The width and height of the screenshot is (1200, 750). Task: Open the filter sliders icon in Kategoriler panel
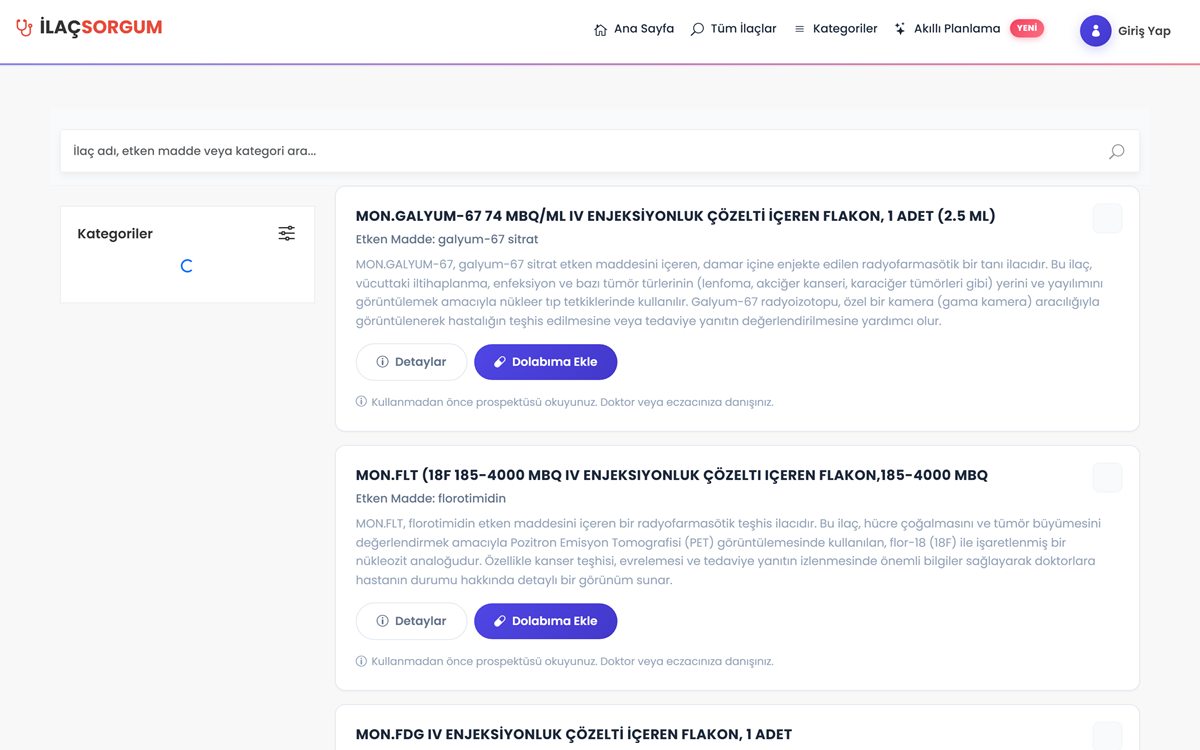tap(287, 233)
